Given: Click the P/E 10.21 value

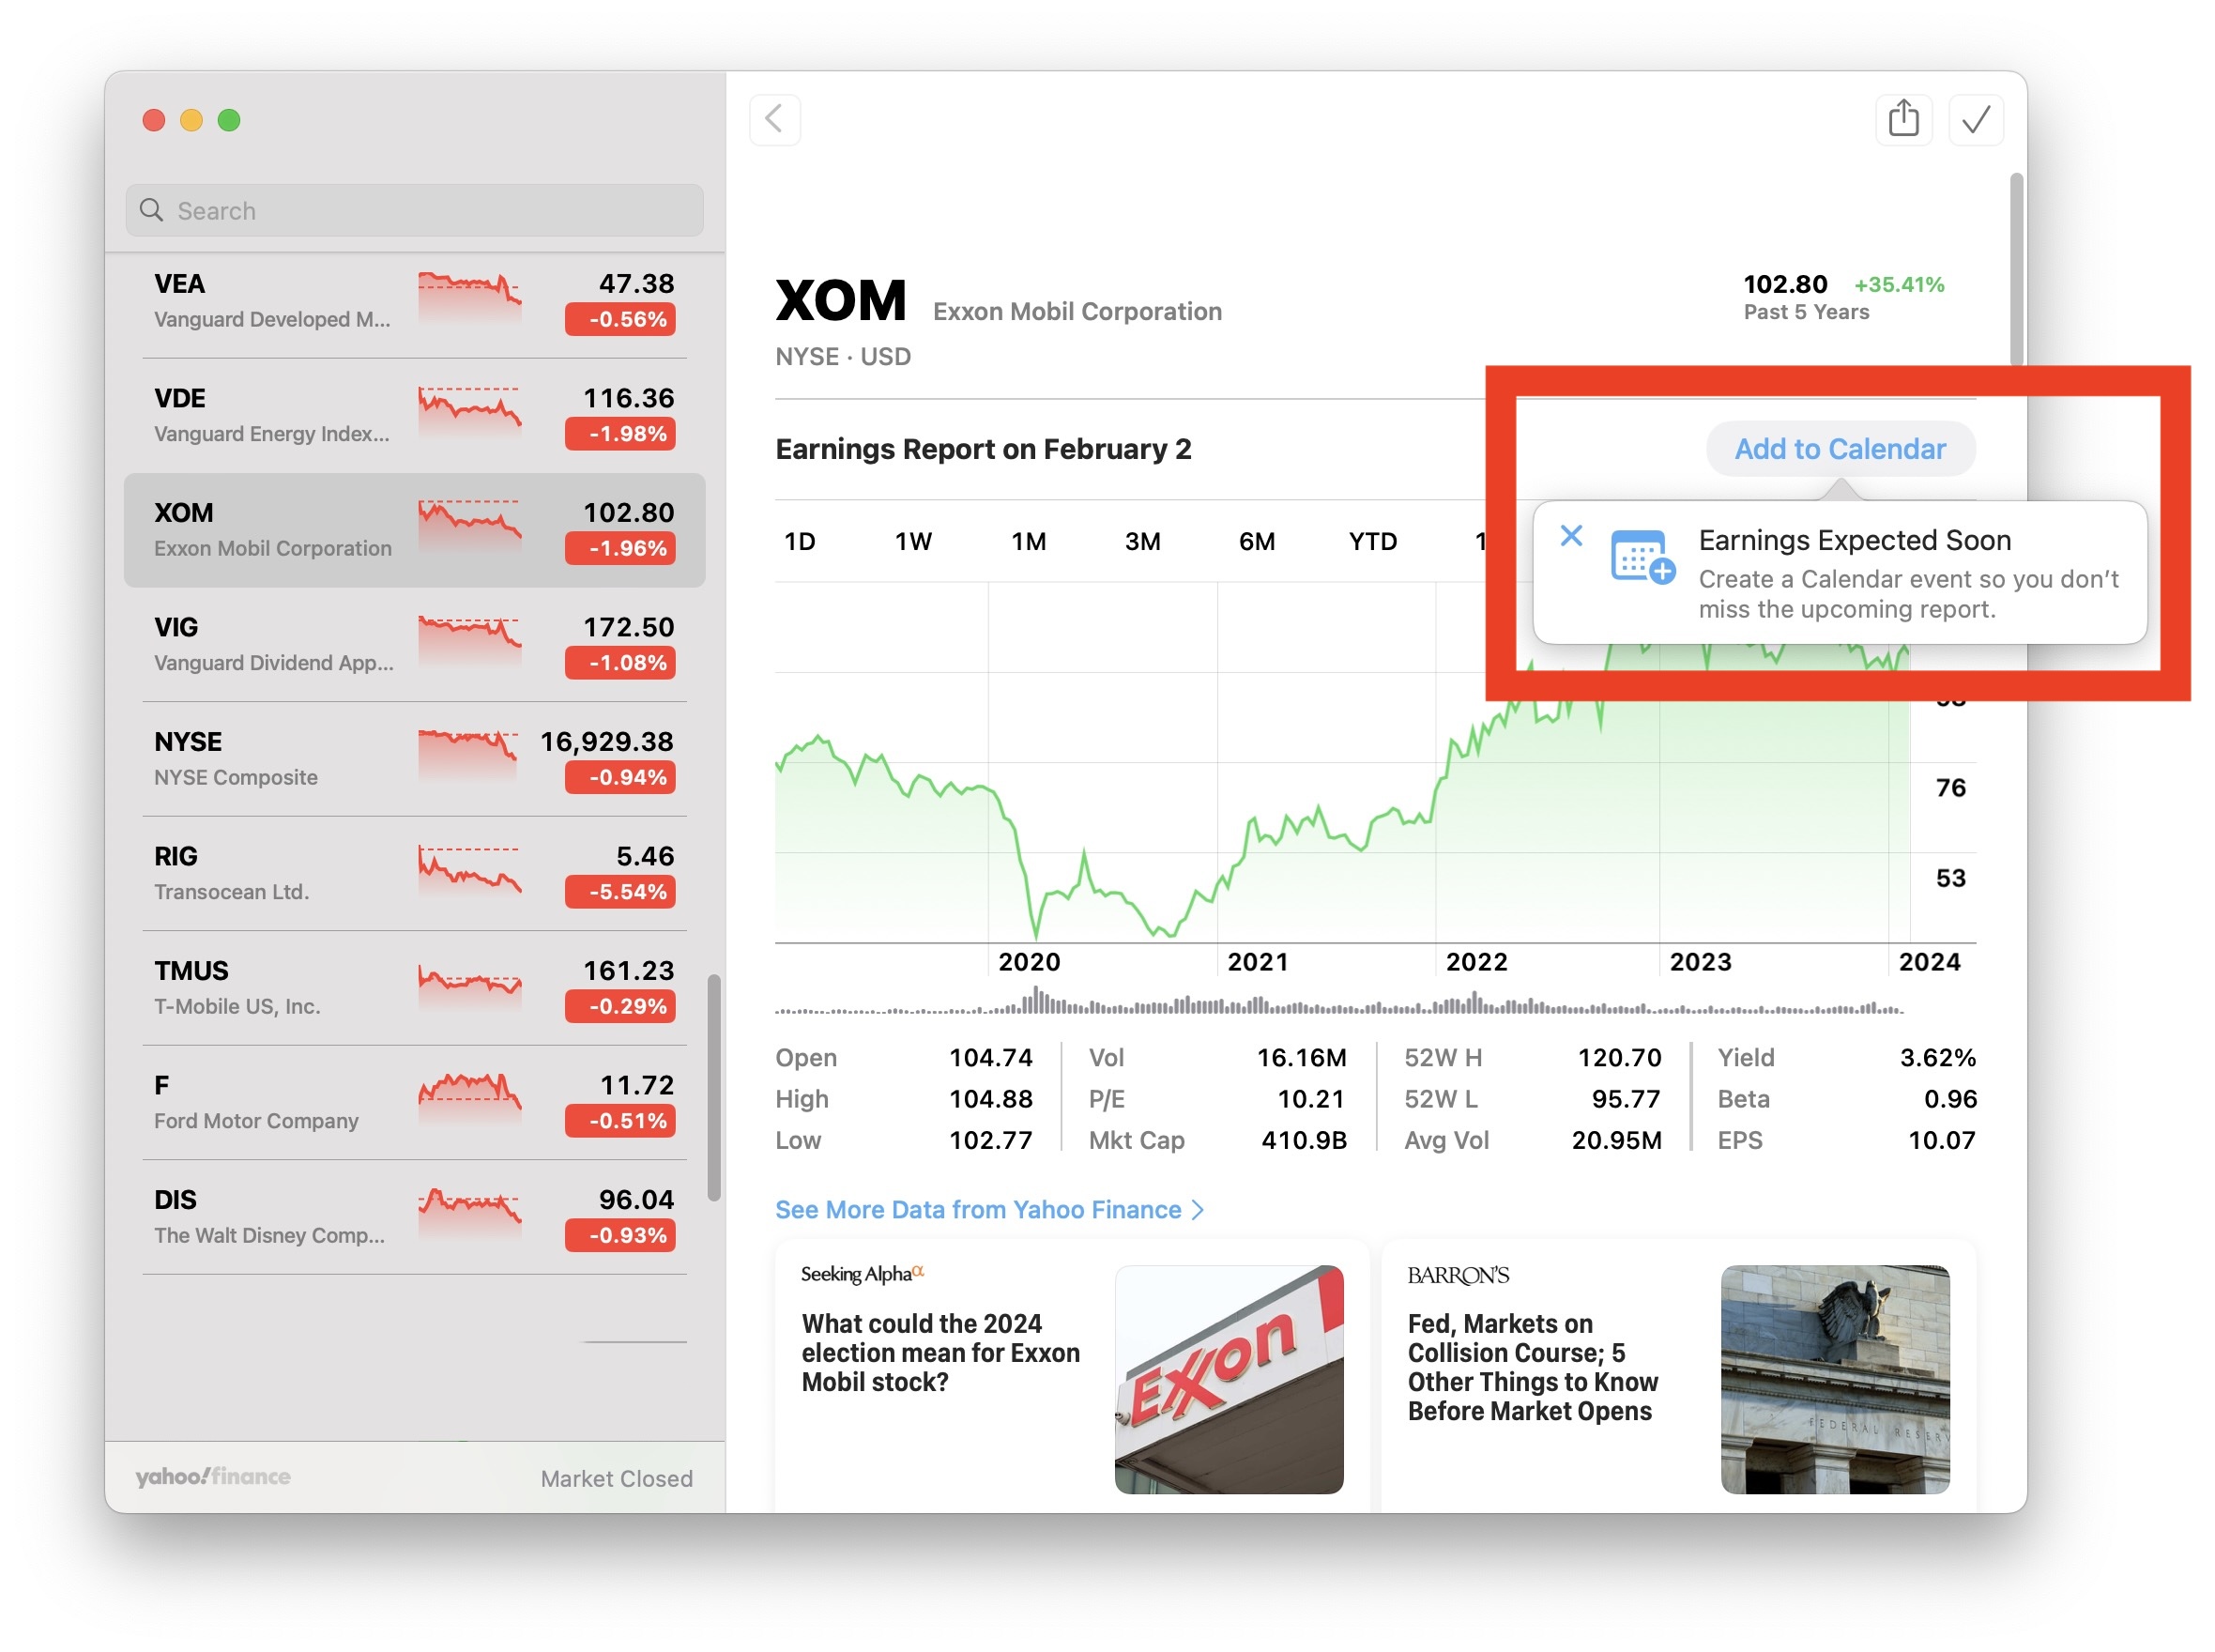Looking at the screenshot, I should click(1310, 1099).
